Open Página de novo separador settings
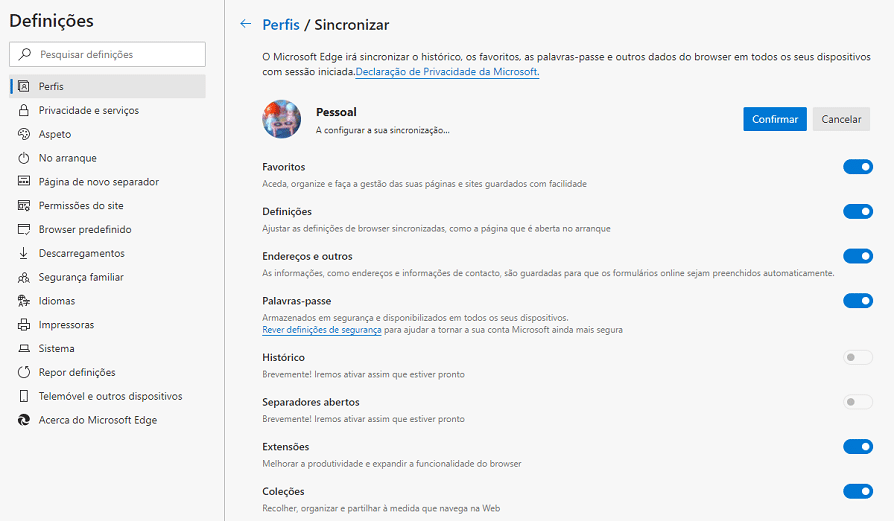Viewport: 894px width, 521px height. (107, 181)
